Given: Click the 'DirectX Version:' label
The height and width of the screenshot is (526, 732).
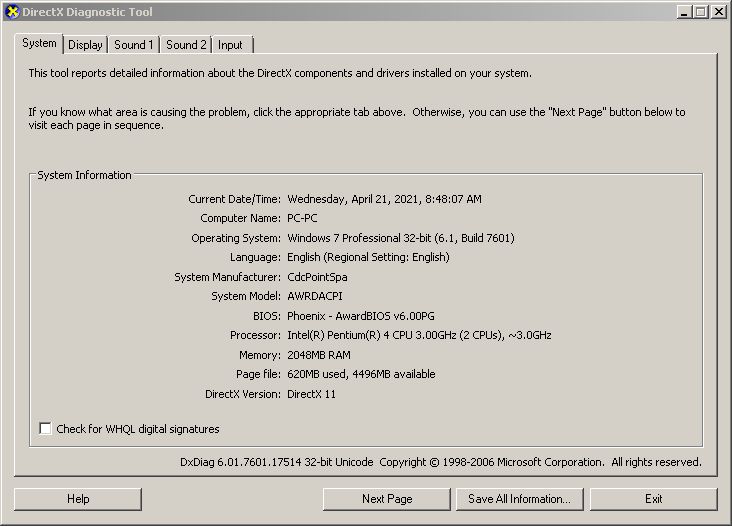Looking at the screenshot, I should [x=243, y=394].
